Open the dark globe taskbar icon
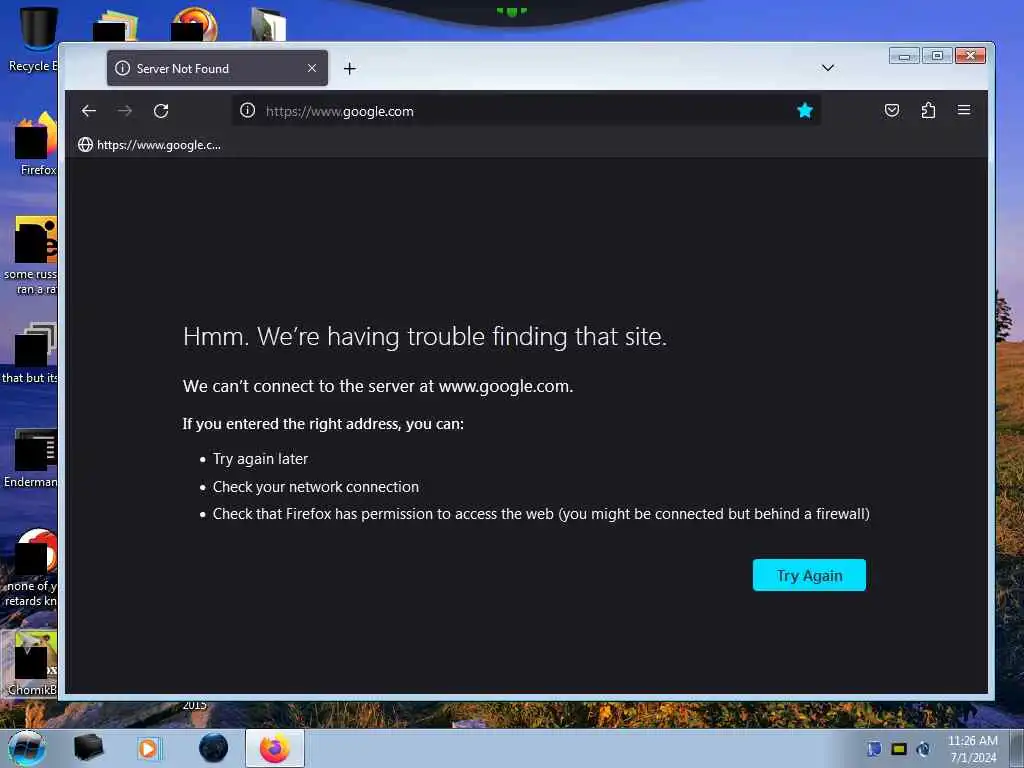Viewport: 1024px width, 768px height. click(214, 748)
